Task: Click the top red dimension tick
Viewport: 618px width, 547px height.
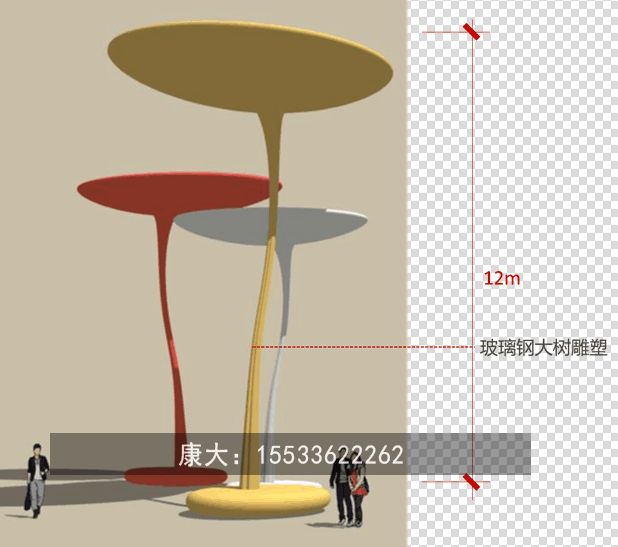Action: pyautogui.click(x=472, y=32)
